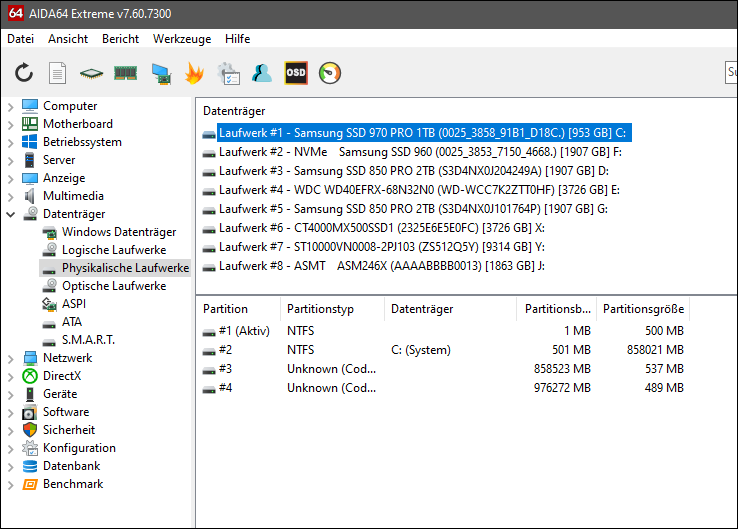Select Logische Laufwerke in the tree

coord(114,250)
